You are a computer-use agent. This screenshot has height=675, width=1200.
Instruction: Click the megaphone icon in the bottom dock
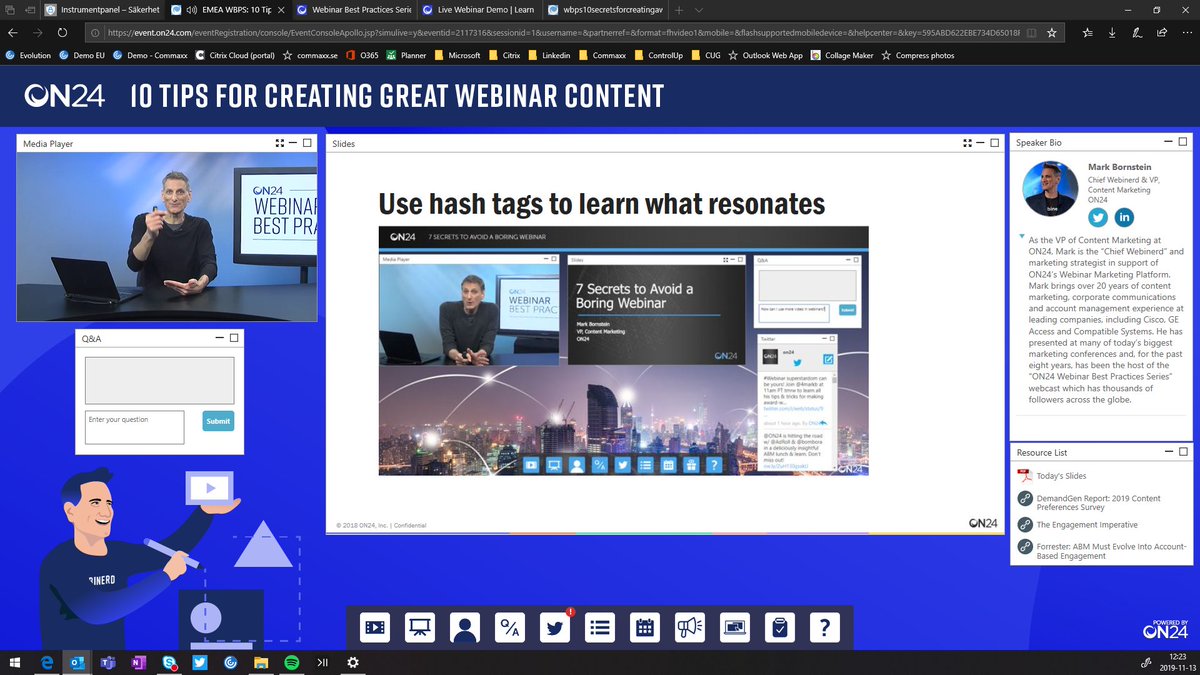click(690, 628)
